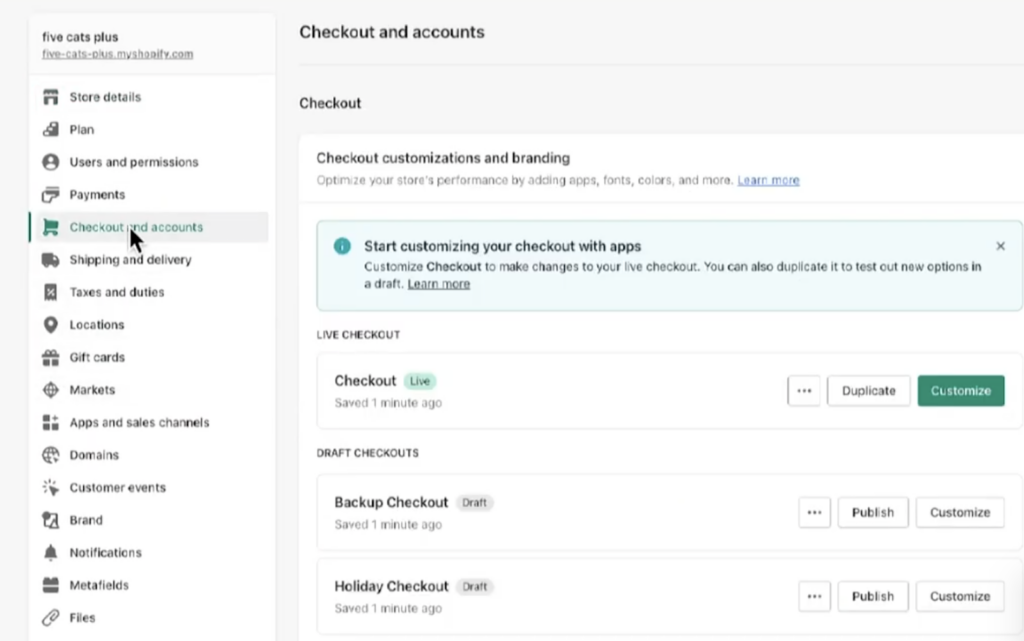The width and height of the screenshot is (1024, 641).
Task: Click the Payments card icon
Action: [50, 195]
